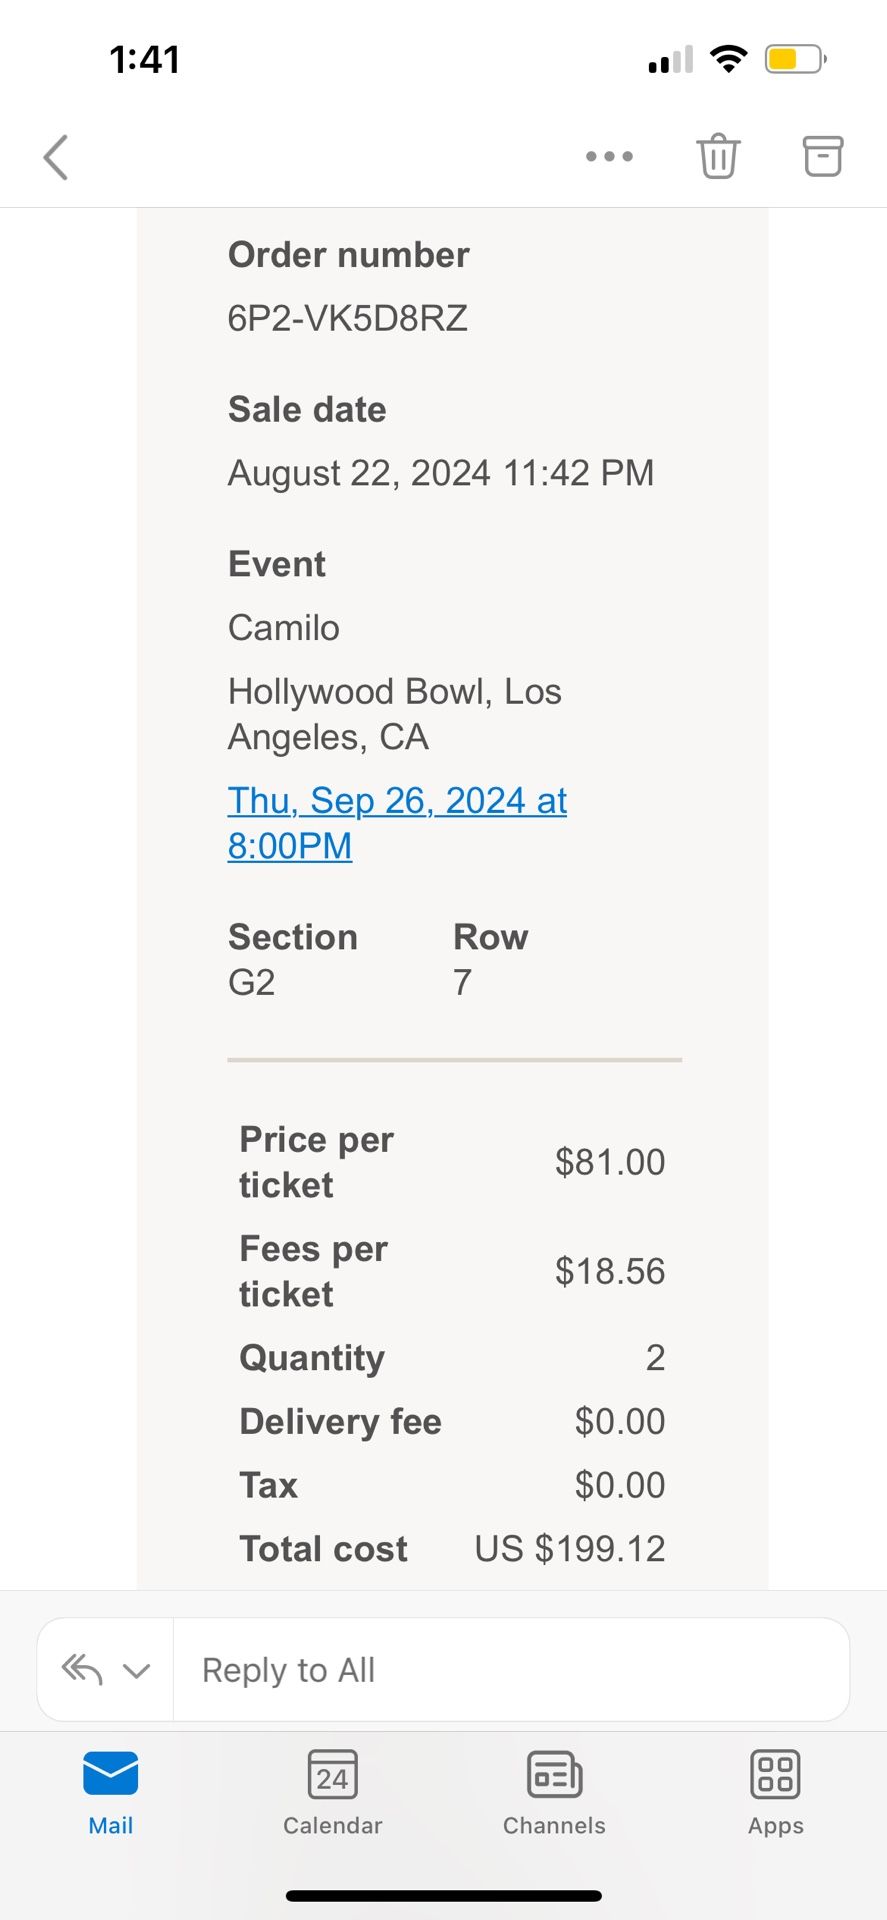The width and height of the screenshot is (887, 1920).
Task: Focus the Reply to All field
Action: (510, 1670)
